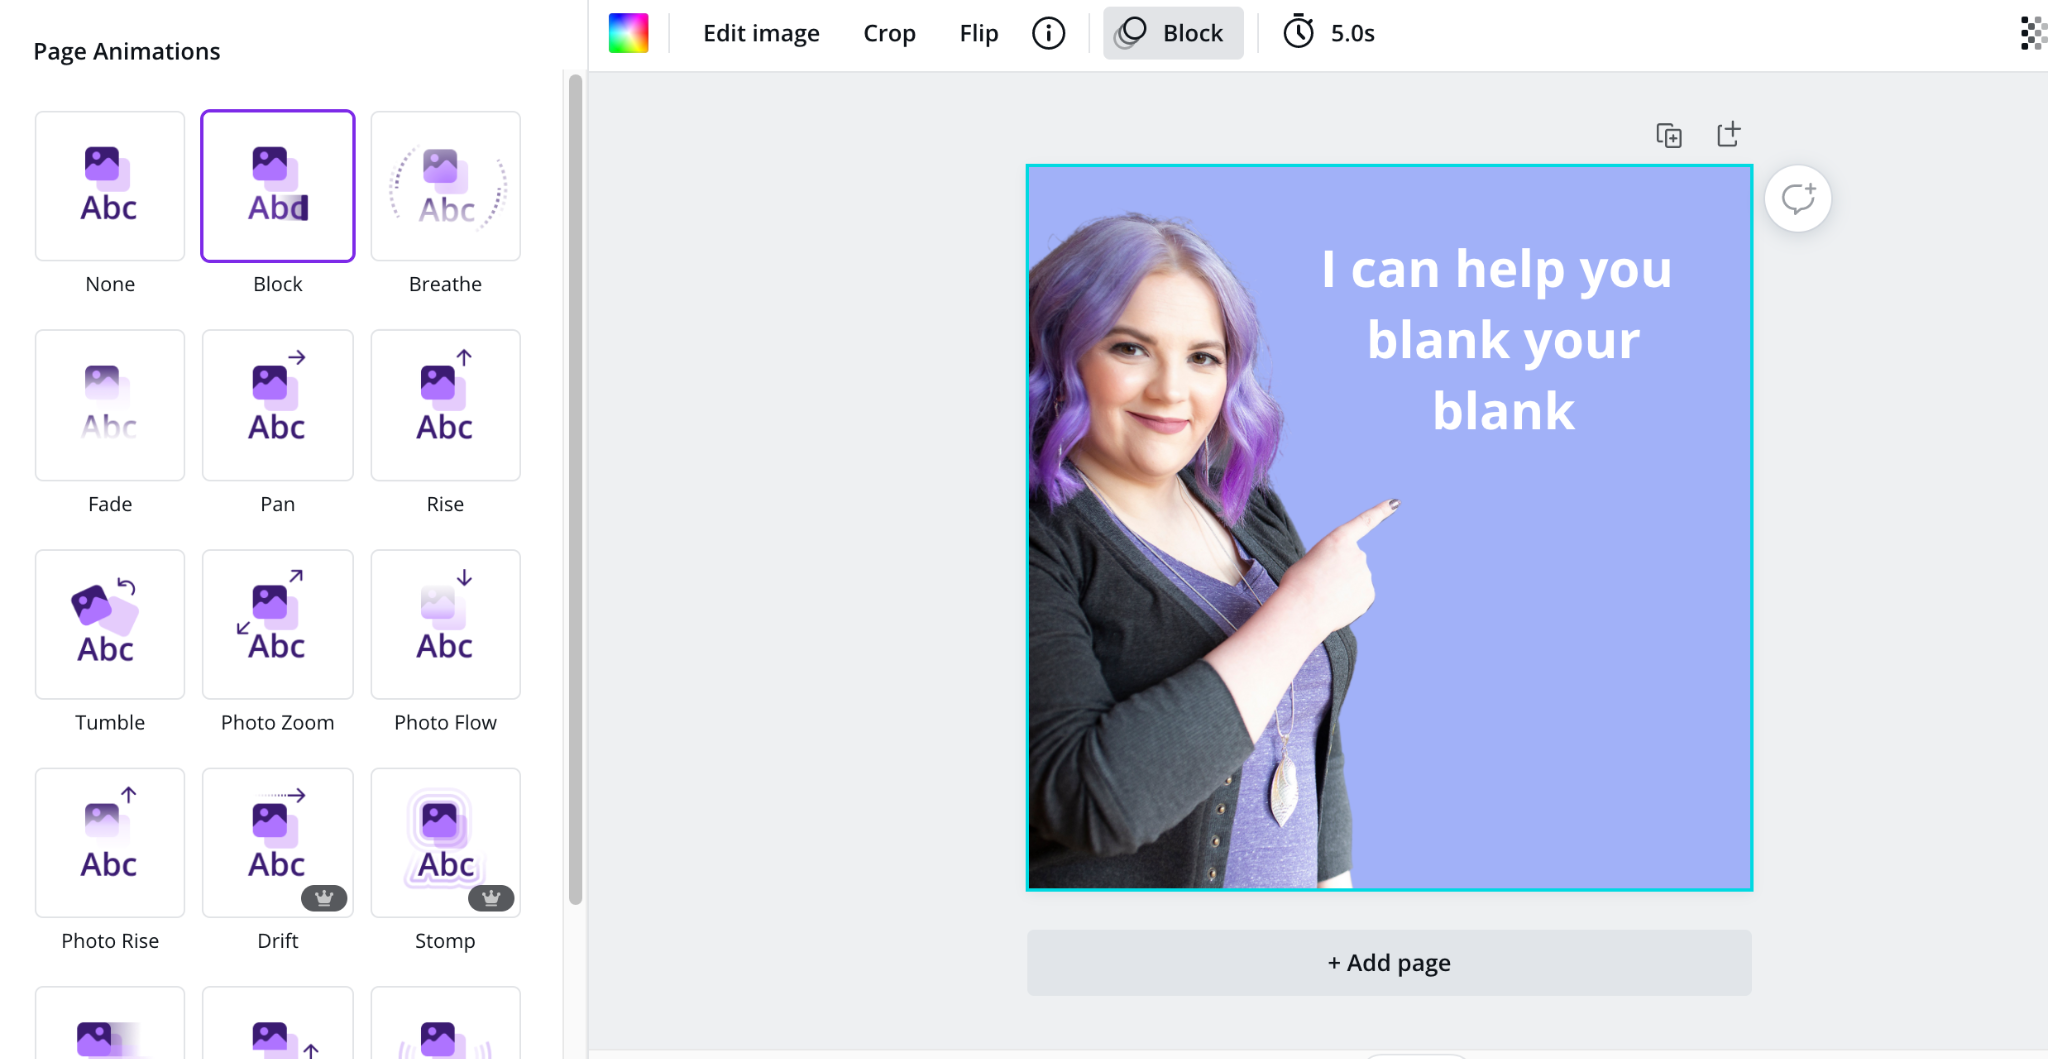Select the None page animation
The height and width of the screenshot is (1059, 2048).
[x=110, y=186]
